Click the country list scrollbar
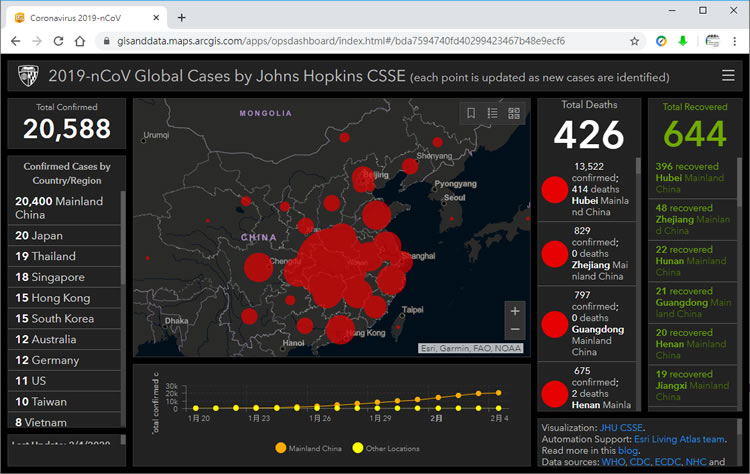750x474 pixels. click(x=123, y=237)
